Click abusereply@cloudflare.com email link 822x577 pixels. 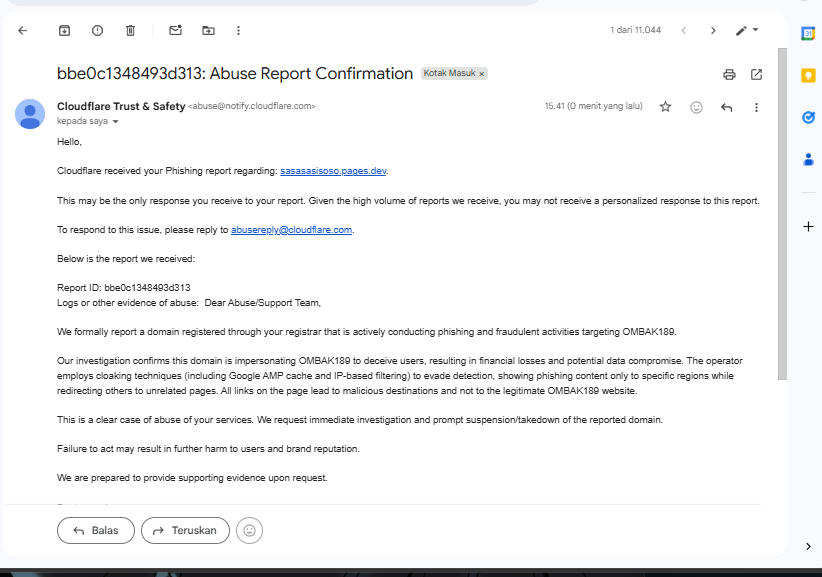291,230
